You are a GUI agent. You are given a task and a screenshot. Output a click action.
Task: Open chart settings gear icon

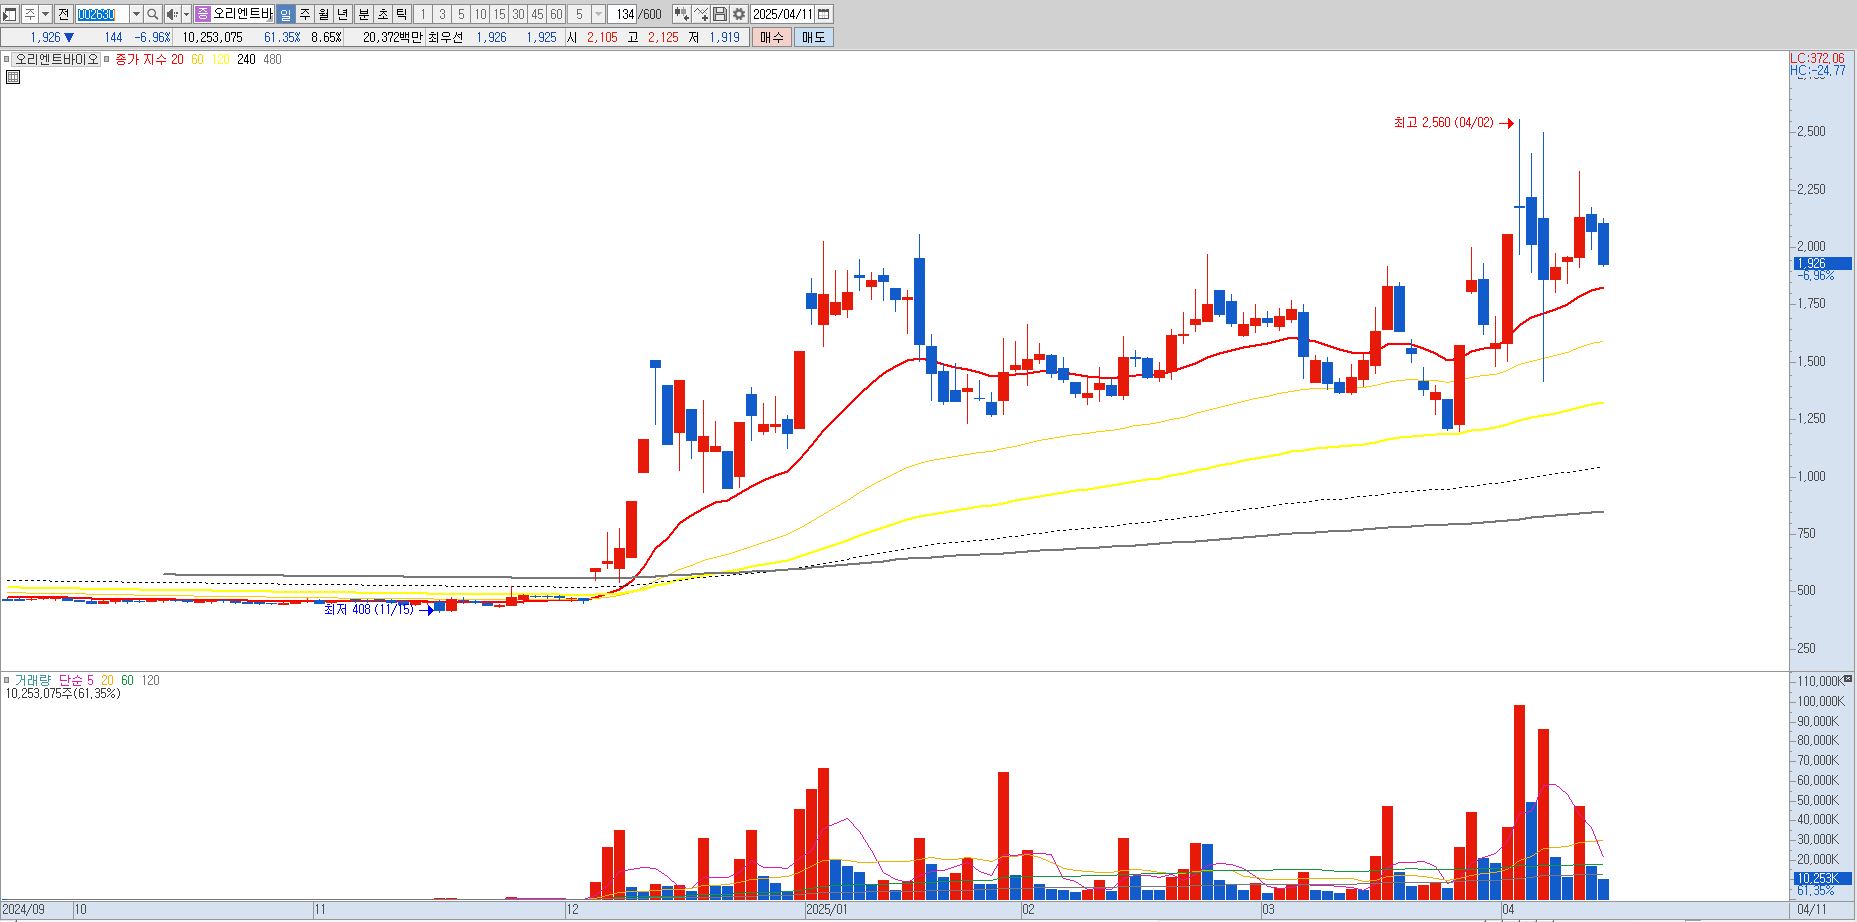click(x=739, y=14)
